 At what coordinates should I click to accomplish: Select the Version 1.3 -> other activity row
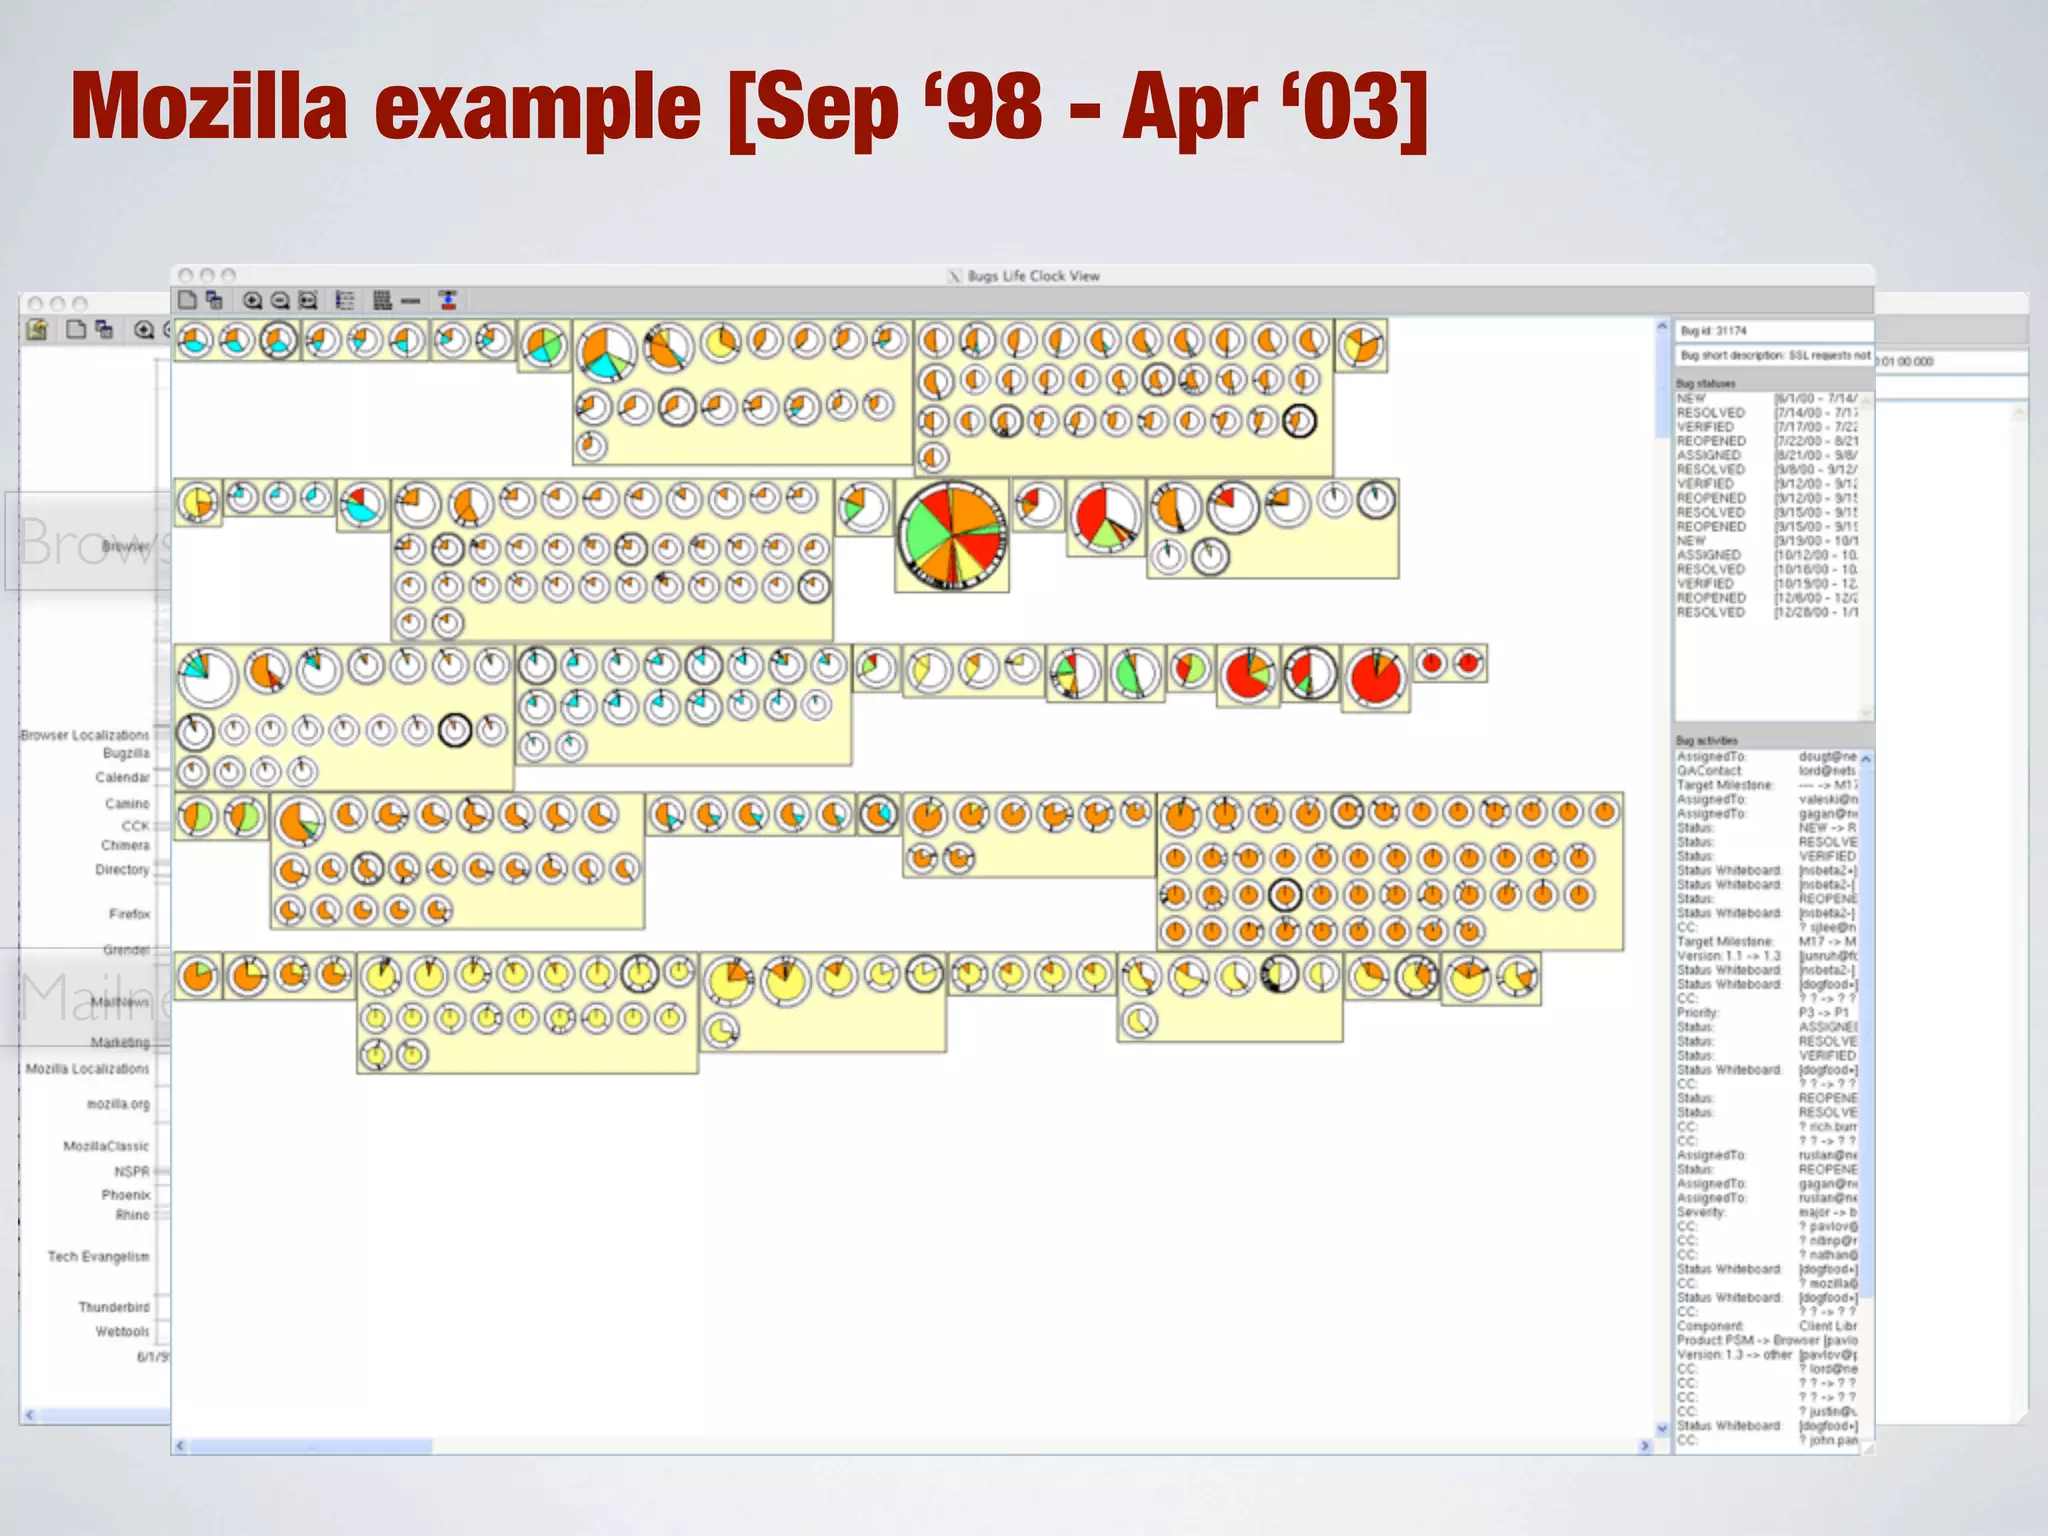pyautogui.click(x=1767, y=1354)
